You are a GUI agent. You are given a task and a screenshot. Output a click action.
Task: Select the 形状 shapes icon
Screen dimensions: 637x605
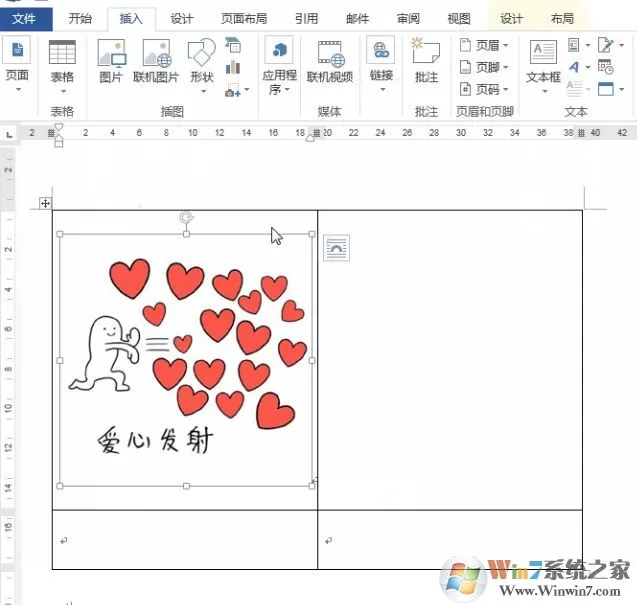point(202,65)
